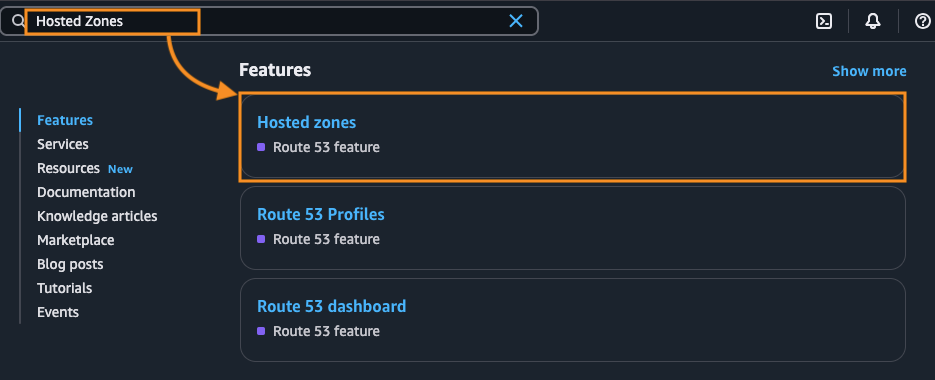Open the CloudShell terminal icon
The width and height of the screenshot is (935, 380).
pos(823,21)
